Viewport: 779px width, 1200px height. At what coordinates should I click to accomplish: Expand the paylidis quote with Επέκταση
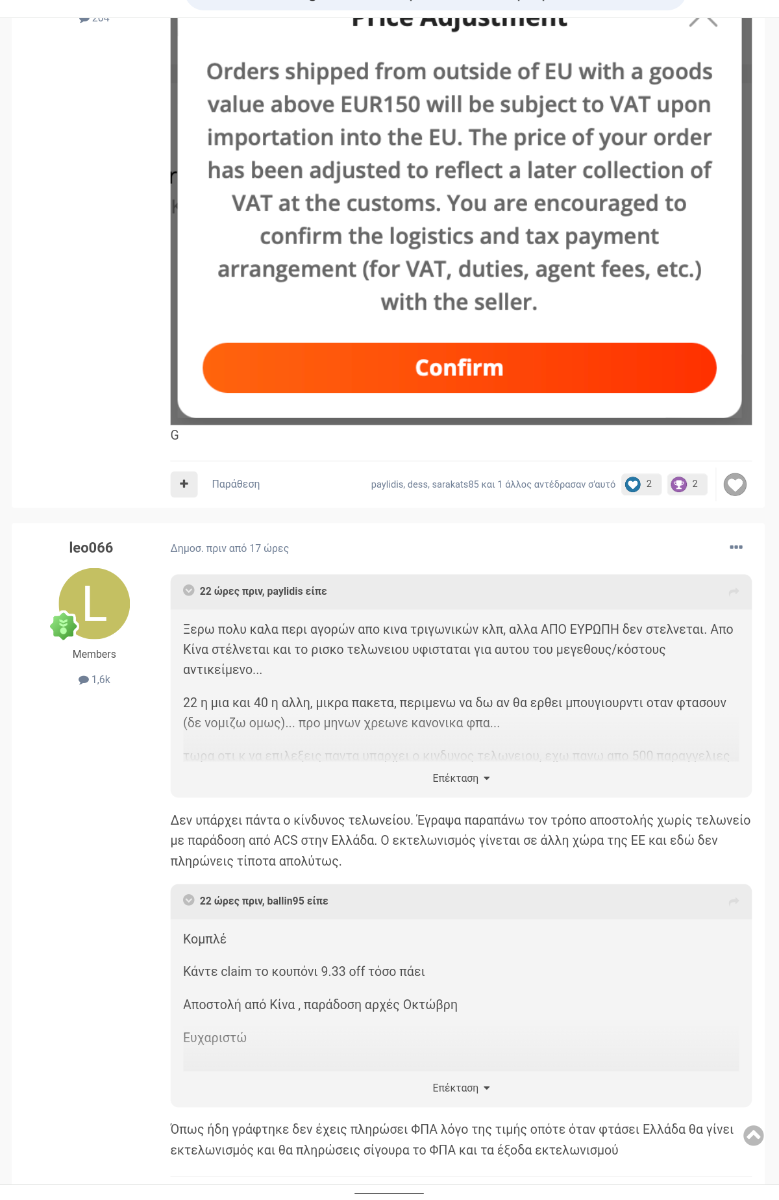461,778
